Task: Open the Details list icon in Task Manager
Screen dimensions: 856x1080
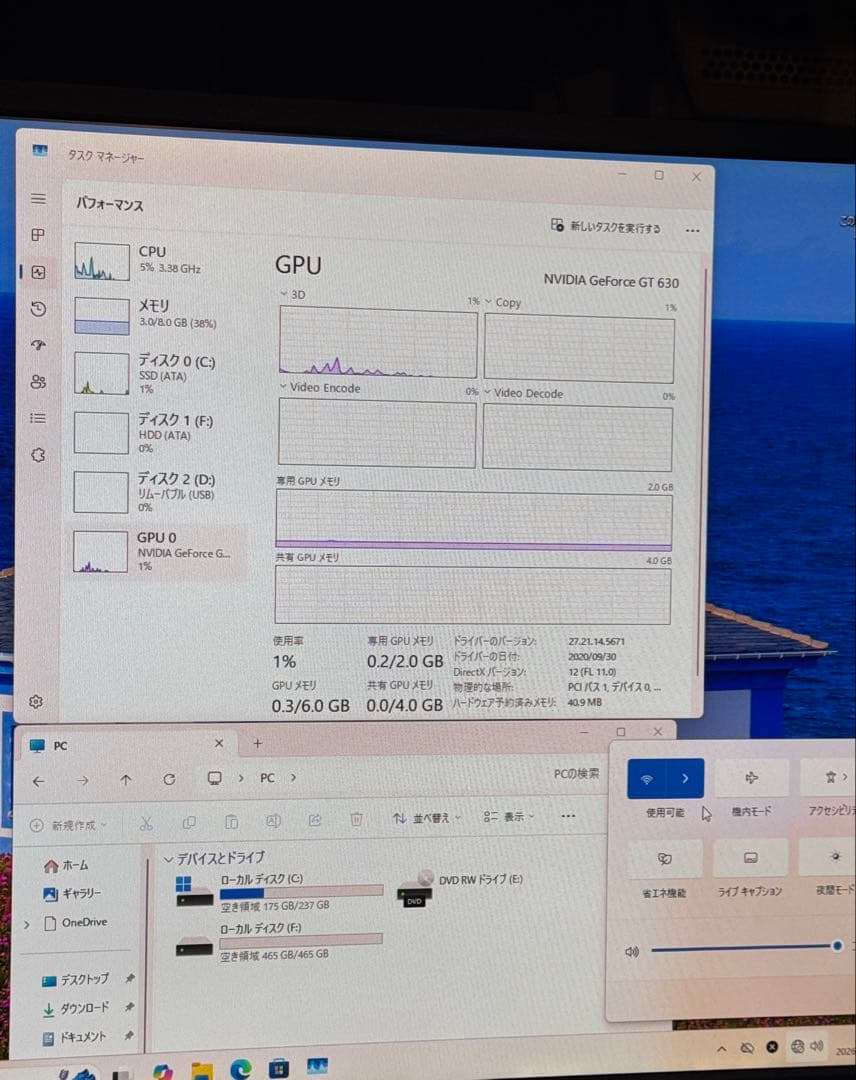Action: point(38,419)
